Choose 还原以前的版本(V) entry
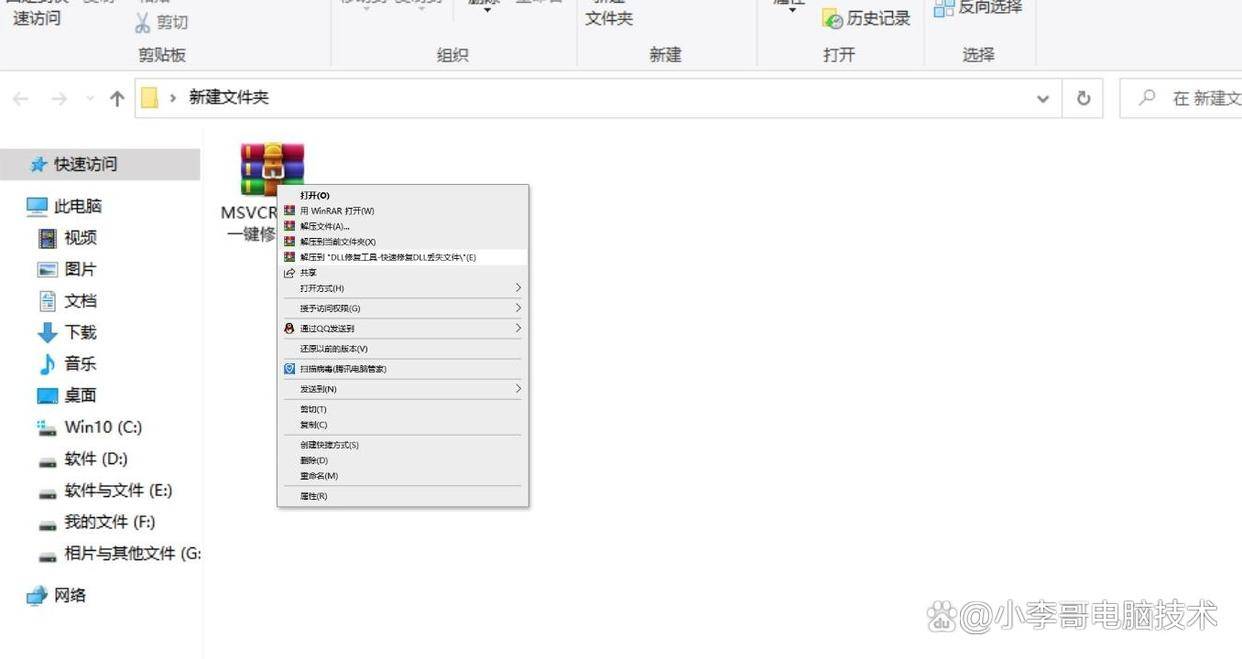This screenshot has width=1242, height=659. point(403,348)
